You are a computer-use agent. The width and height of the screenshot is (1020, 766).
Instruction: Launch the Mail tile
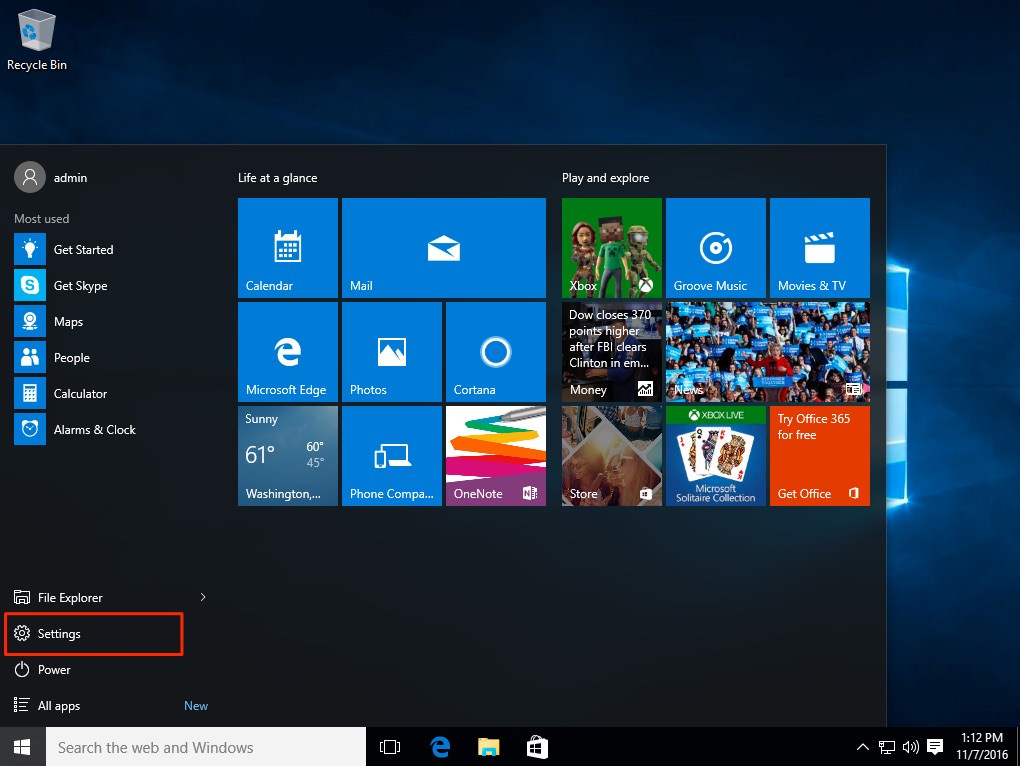click(443, 247)
